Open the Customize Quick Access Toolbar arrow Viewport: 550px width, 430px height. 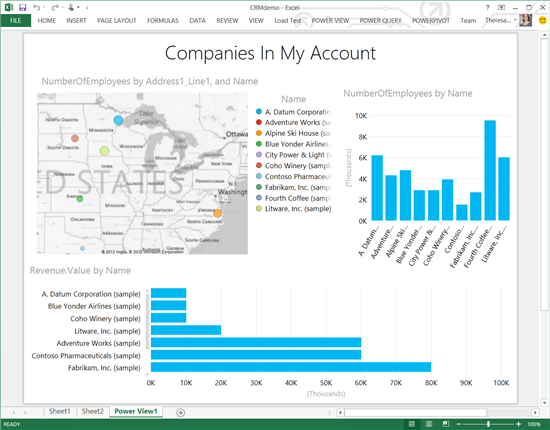[87, 7]
